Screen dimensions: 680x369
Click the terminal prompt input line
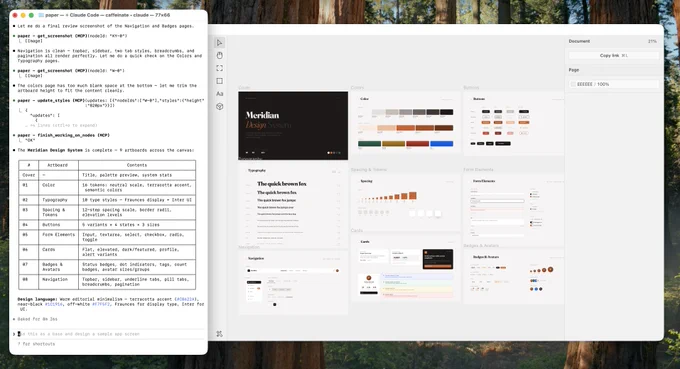pos(108,334)
